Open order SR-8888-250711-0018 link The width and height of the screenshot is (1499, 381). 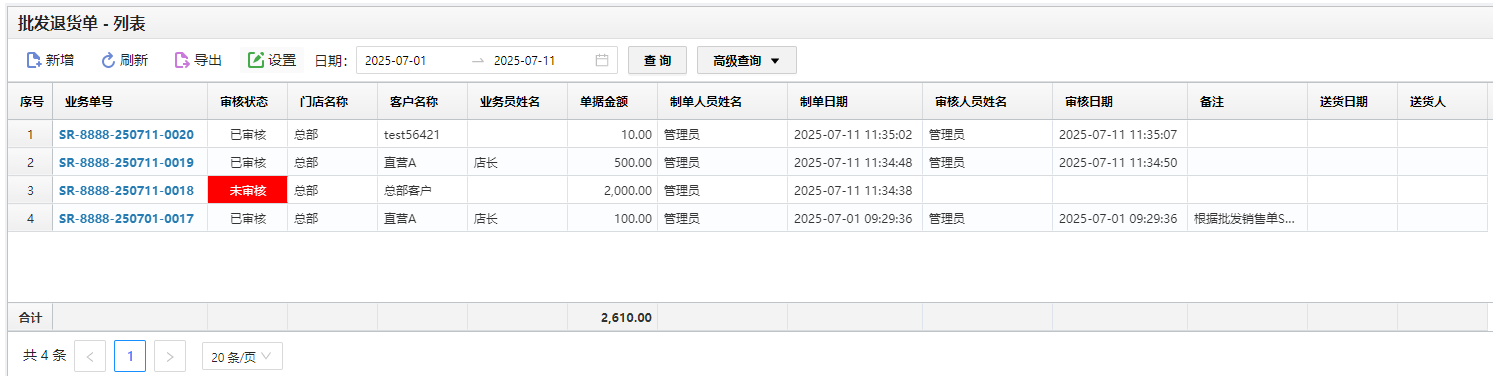point(126,190)
